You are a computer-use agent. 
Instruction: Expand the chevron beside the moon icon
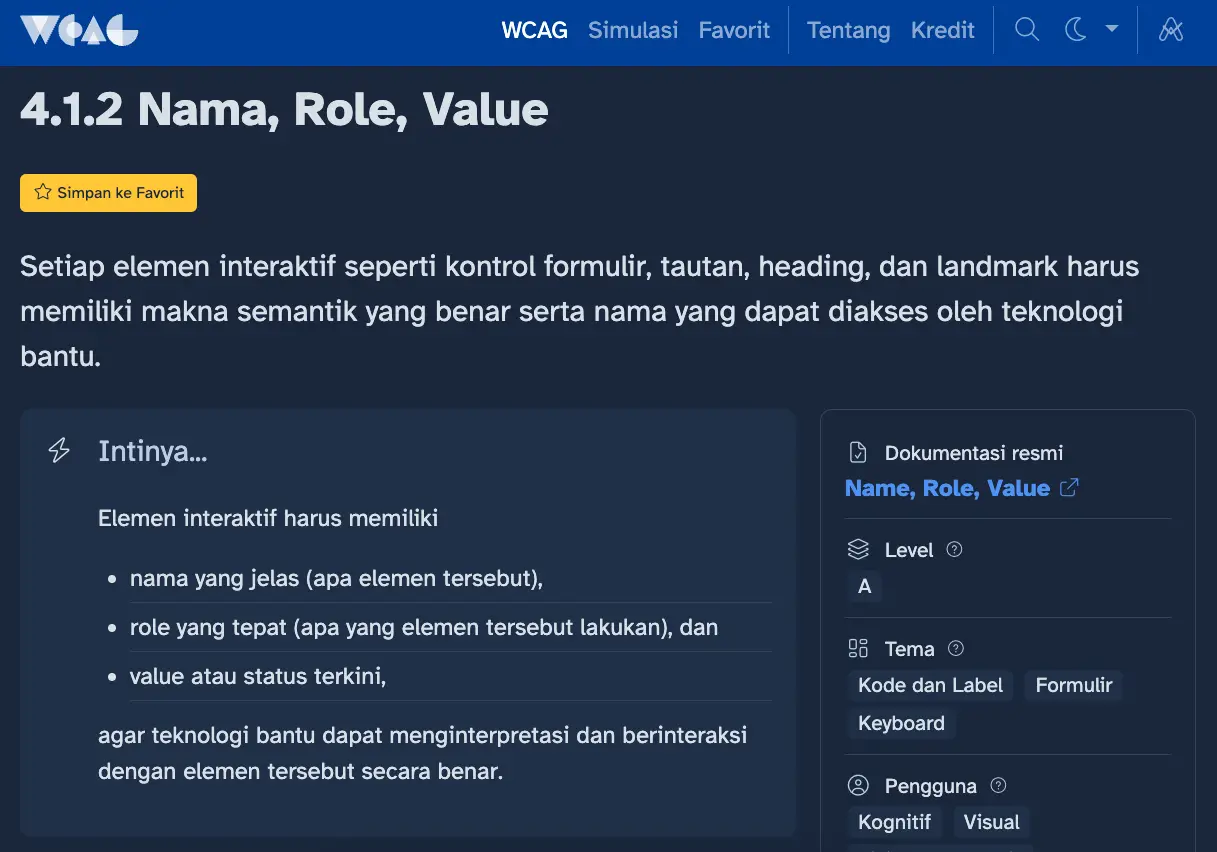[1112, 30]
